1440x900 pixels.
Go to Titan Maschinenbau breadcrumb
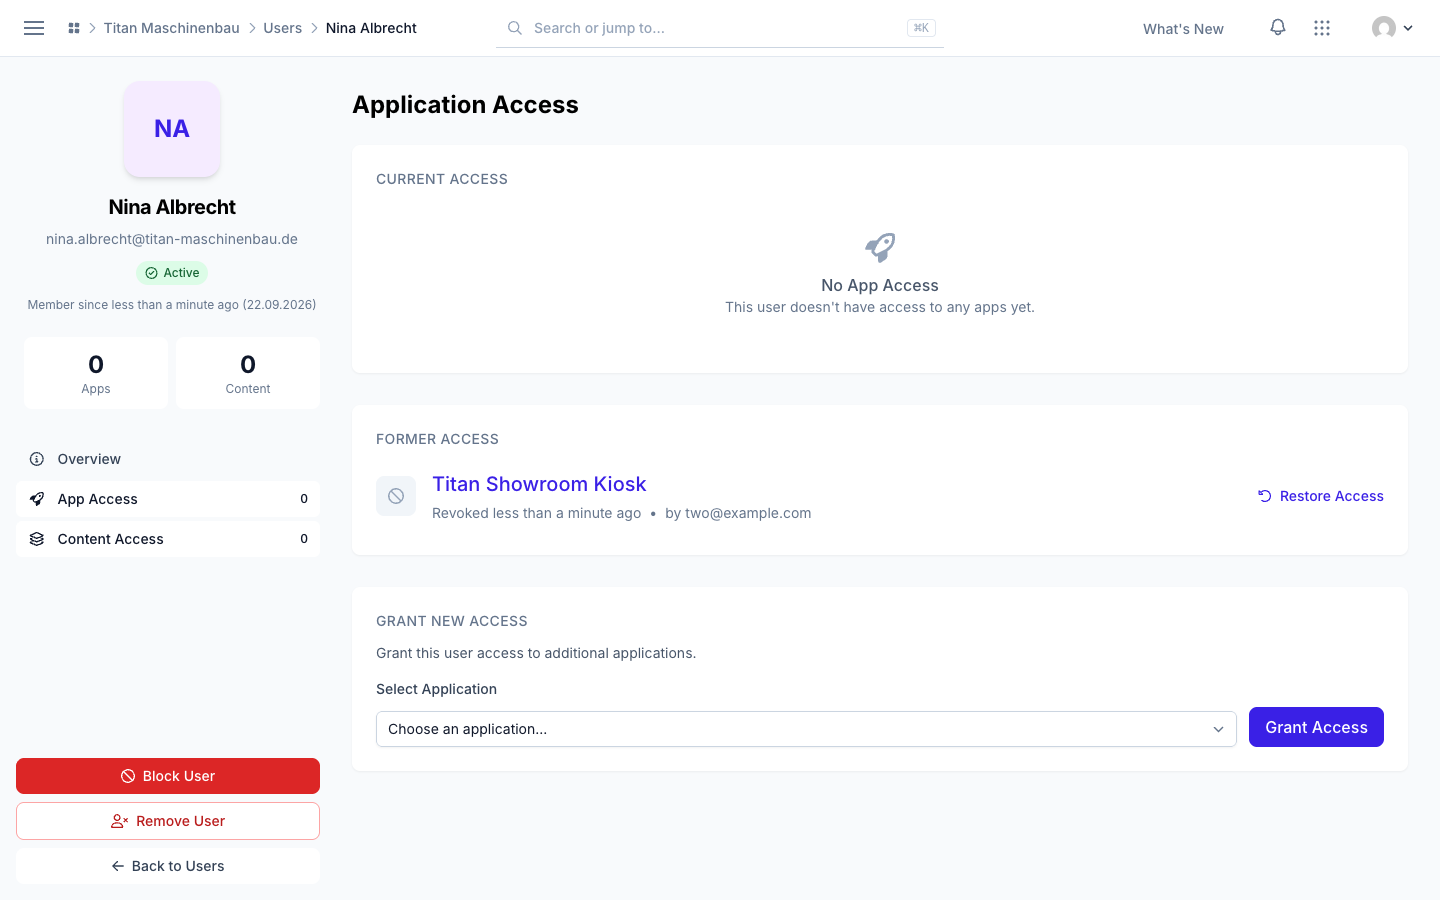172,28
